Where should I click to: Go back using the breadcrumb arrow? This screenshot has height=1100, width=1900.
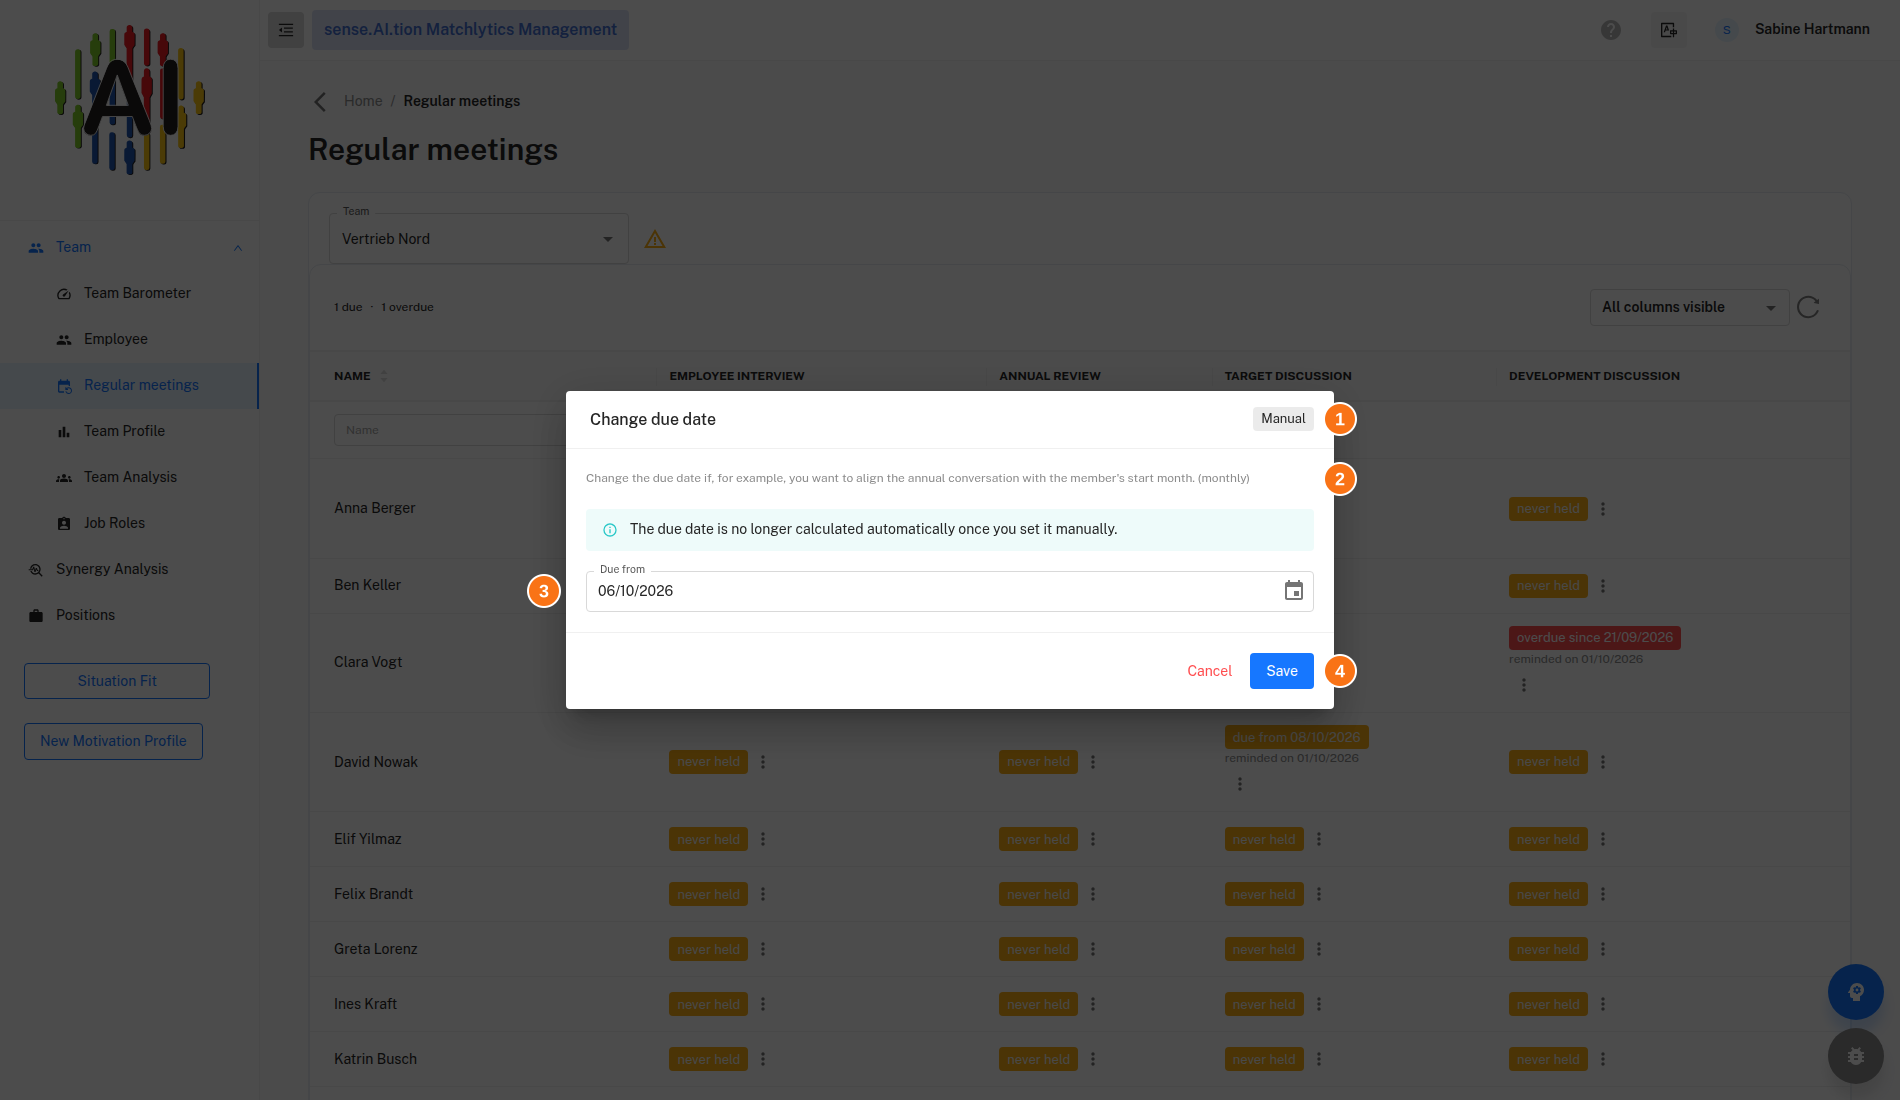coord(320,102)
